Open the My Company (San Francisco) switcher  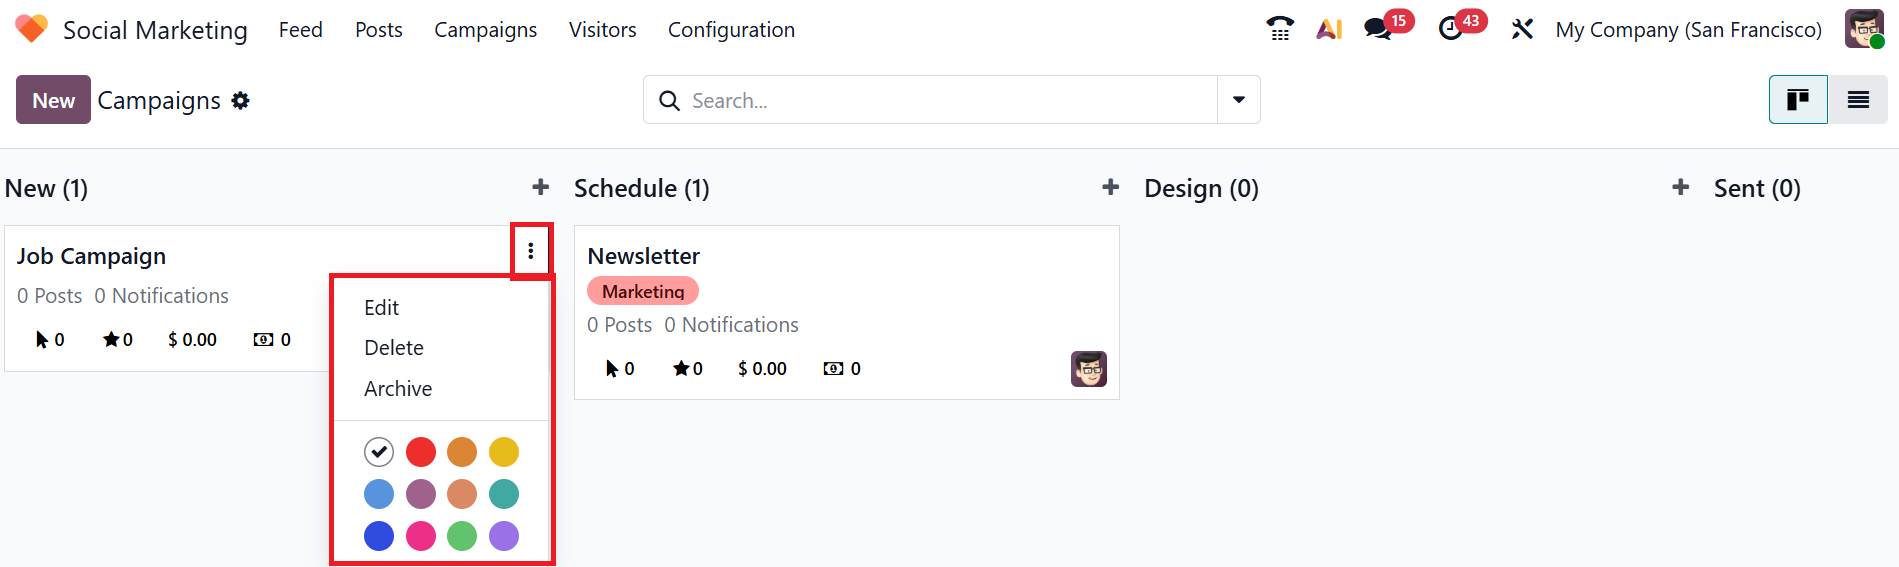coord(1688,30)
